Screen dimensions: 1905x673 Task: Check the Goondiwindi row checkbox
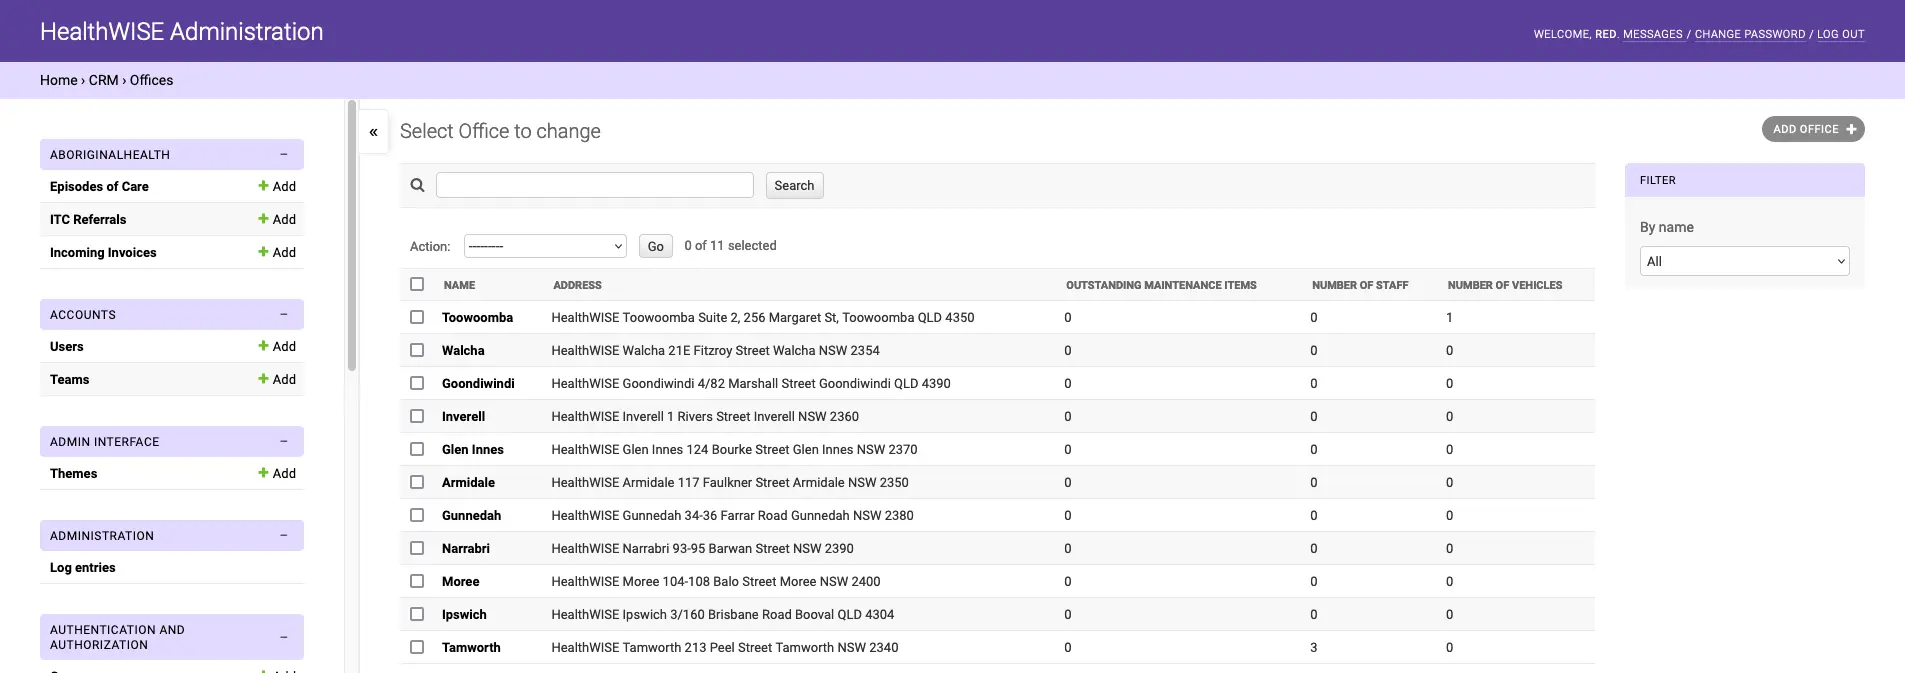[x=417, y=383]
